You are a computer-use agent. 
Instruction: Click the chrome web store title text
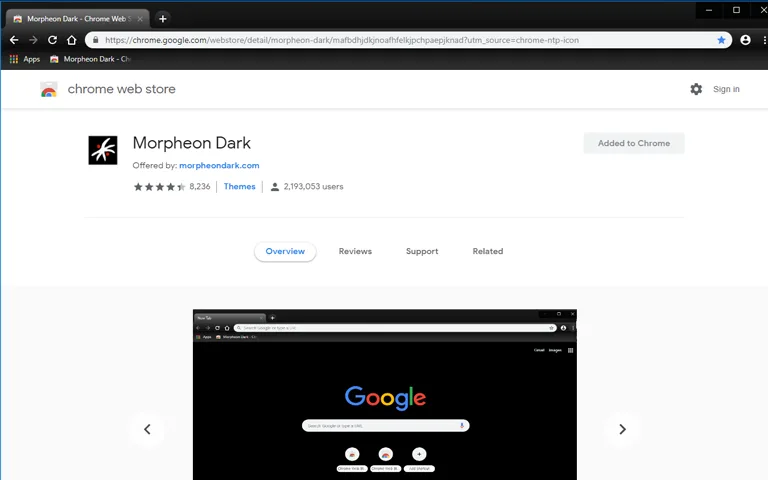[x=121, y=89]
